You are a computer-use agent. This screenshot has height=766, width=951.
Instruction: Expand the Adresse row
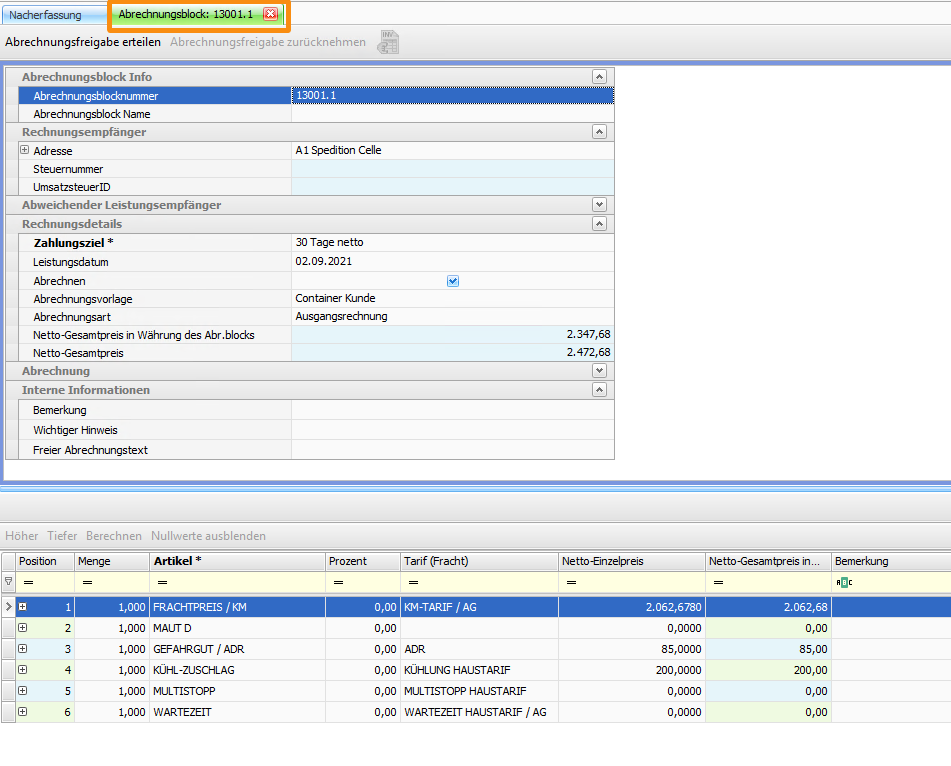coord(25,150)
